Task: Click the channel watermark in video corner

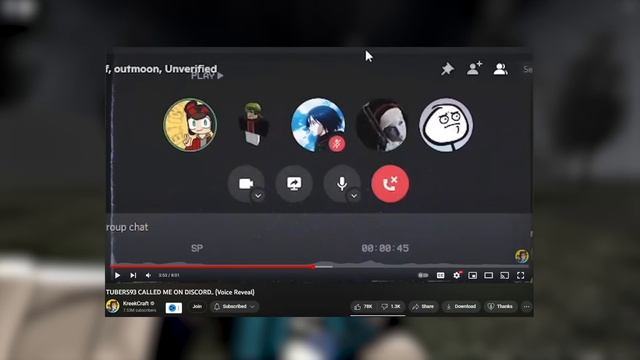Action: click(522, 256)
